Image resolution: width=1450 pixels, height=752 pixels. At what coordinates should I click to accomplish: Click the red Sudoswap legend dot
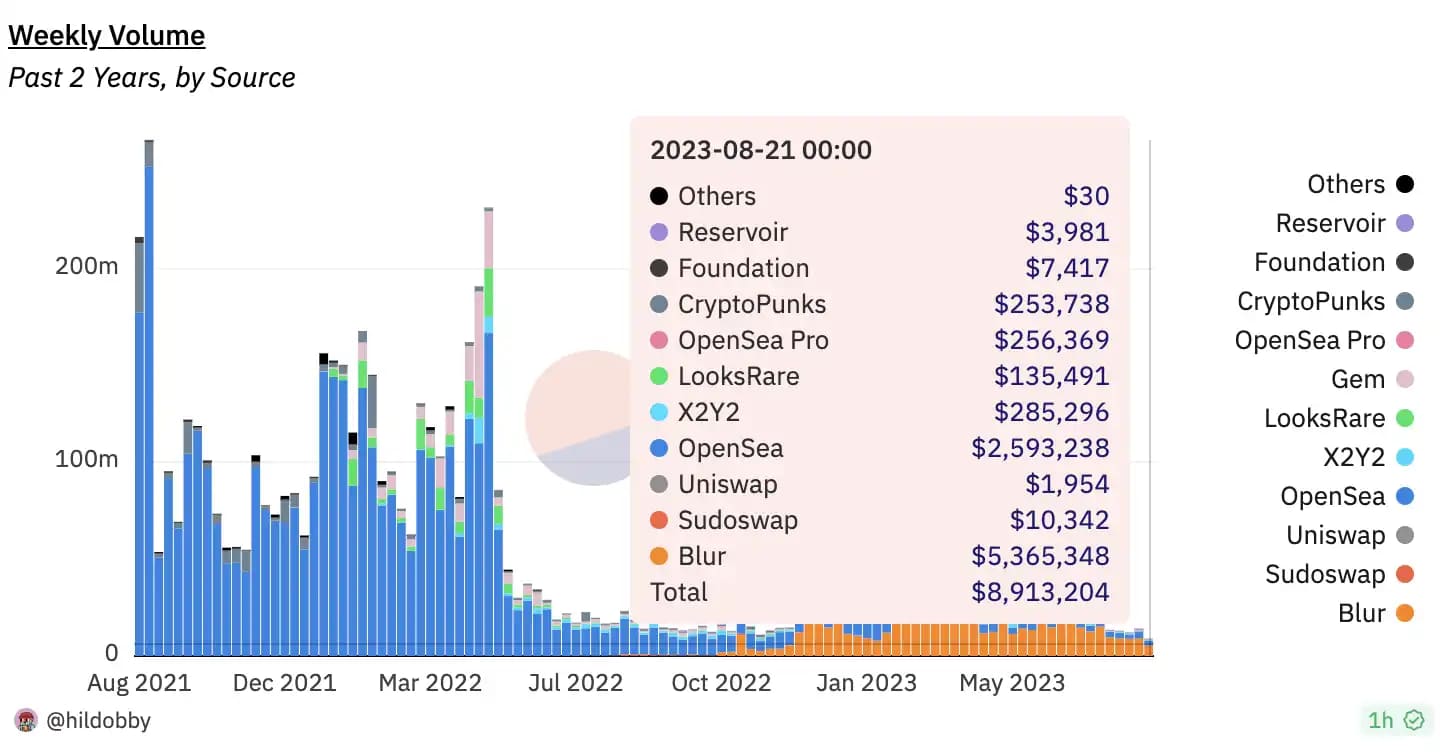coord(1405,574)
